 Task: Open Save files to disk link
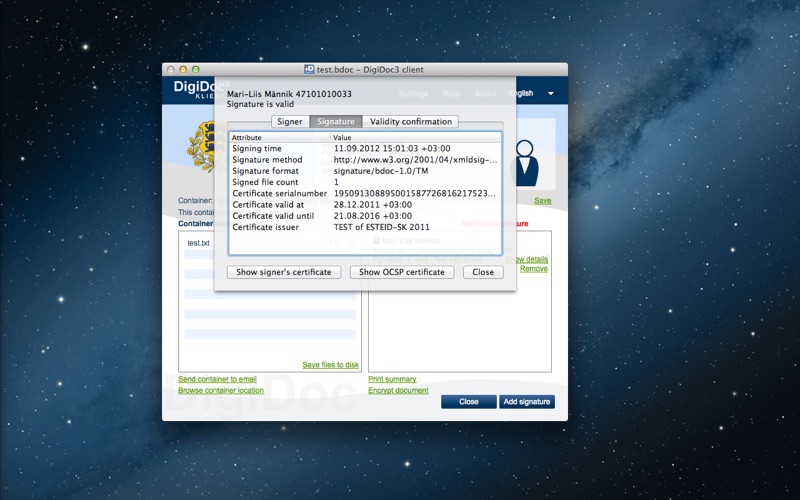point(330,365)
